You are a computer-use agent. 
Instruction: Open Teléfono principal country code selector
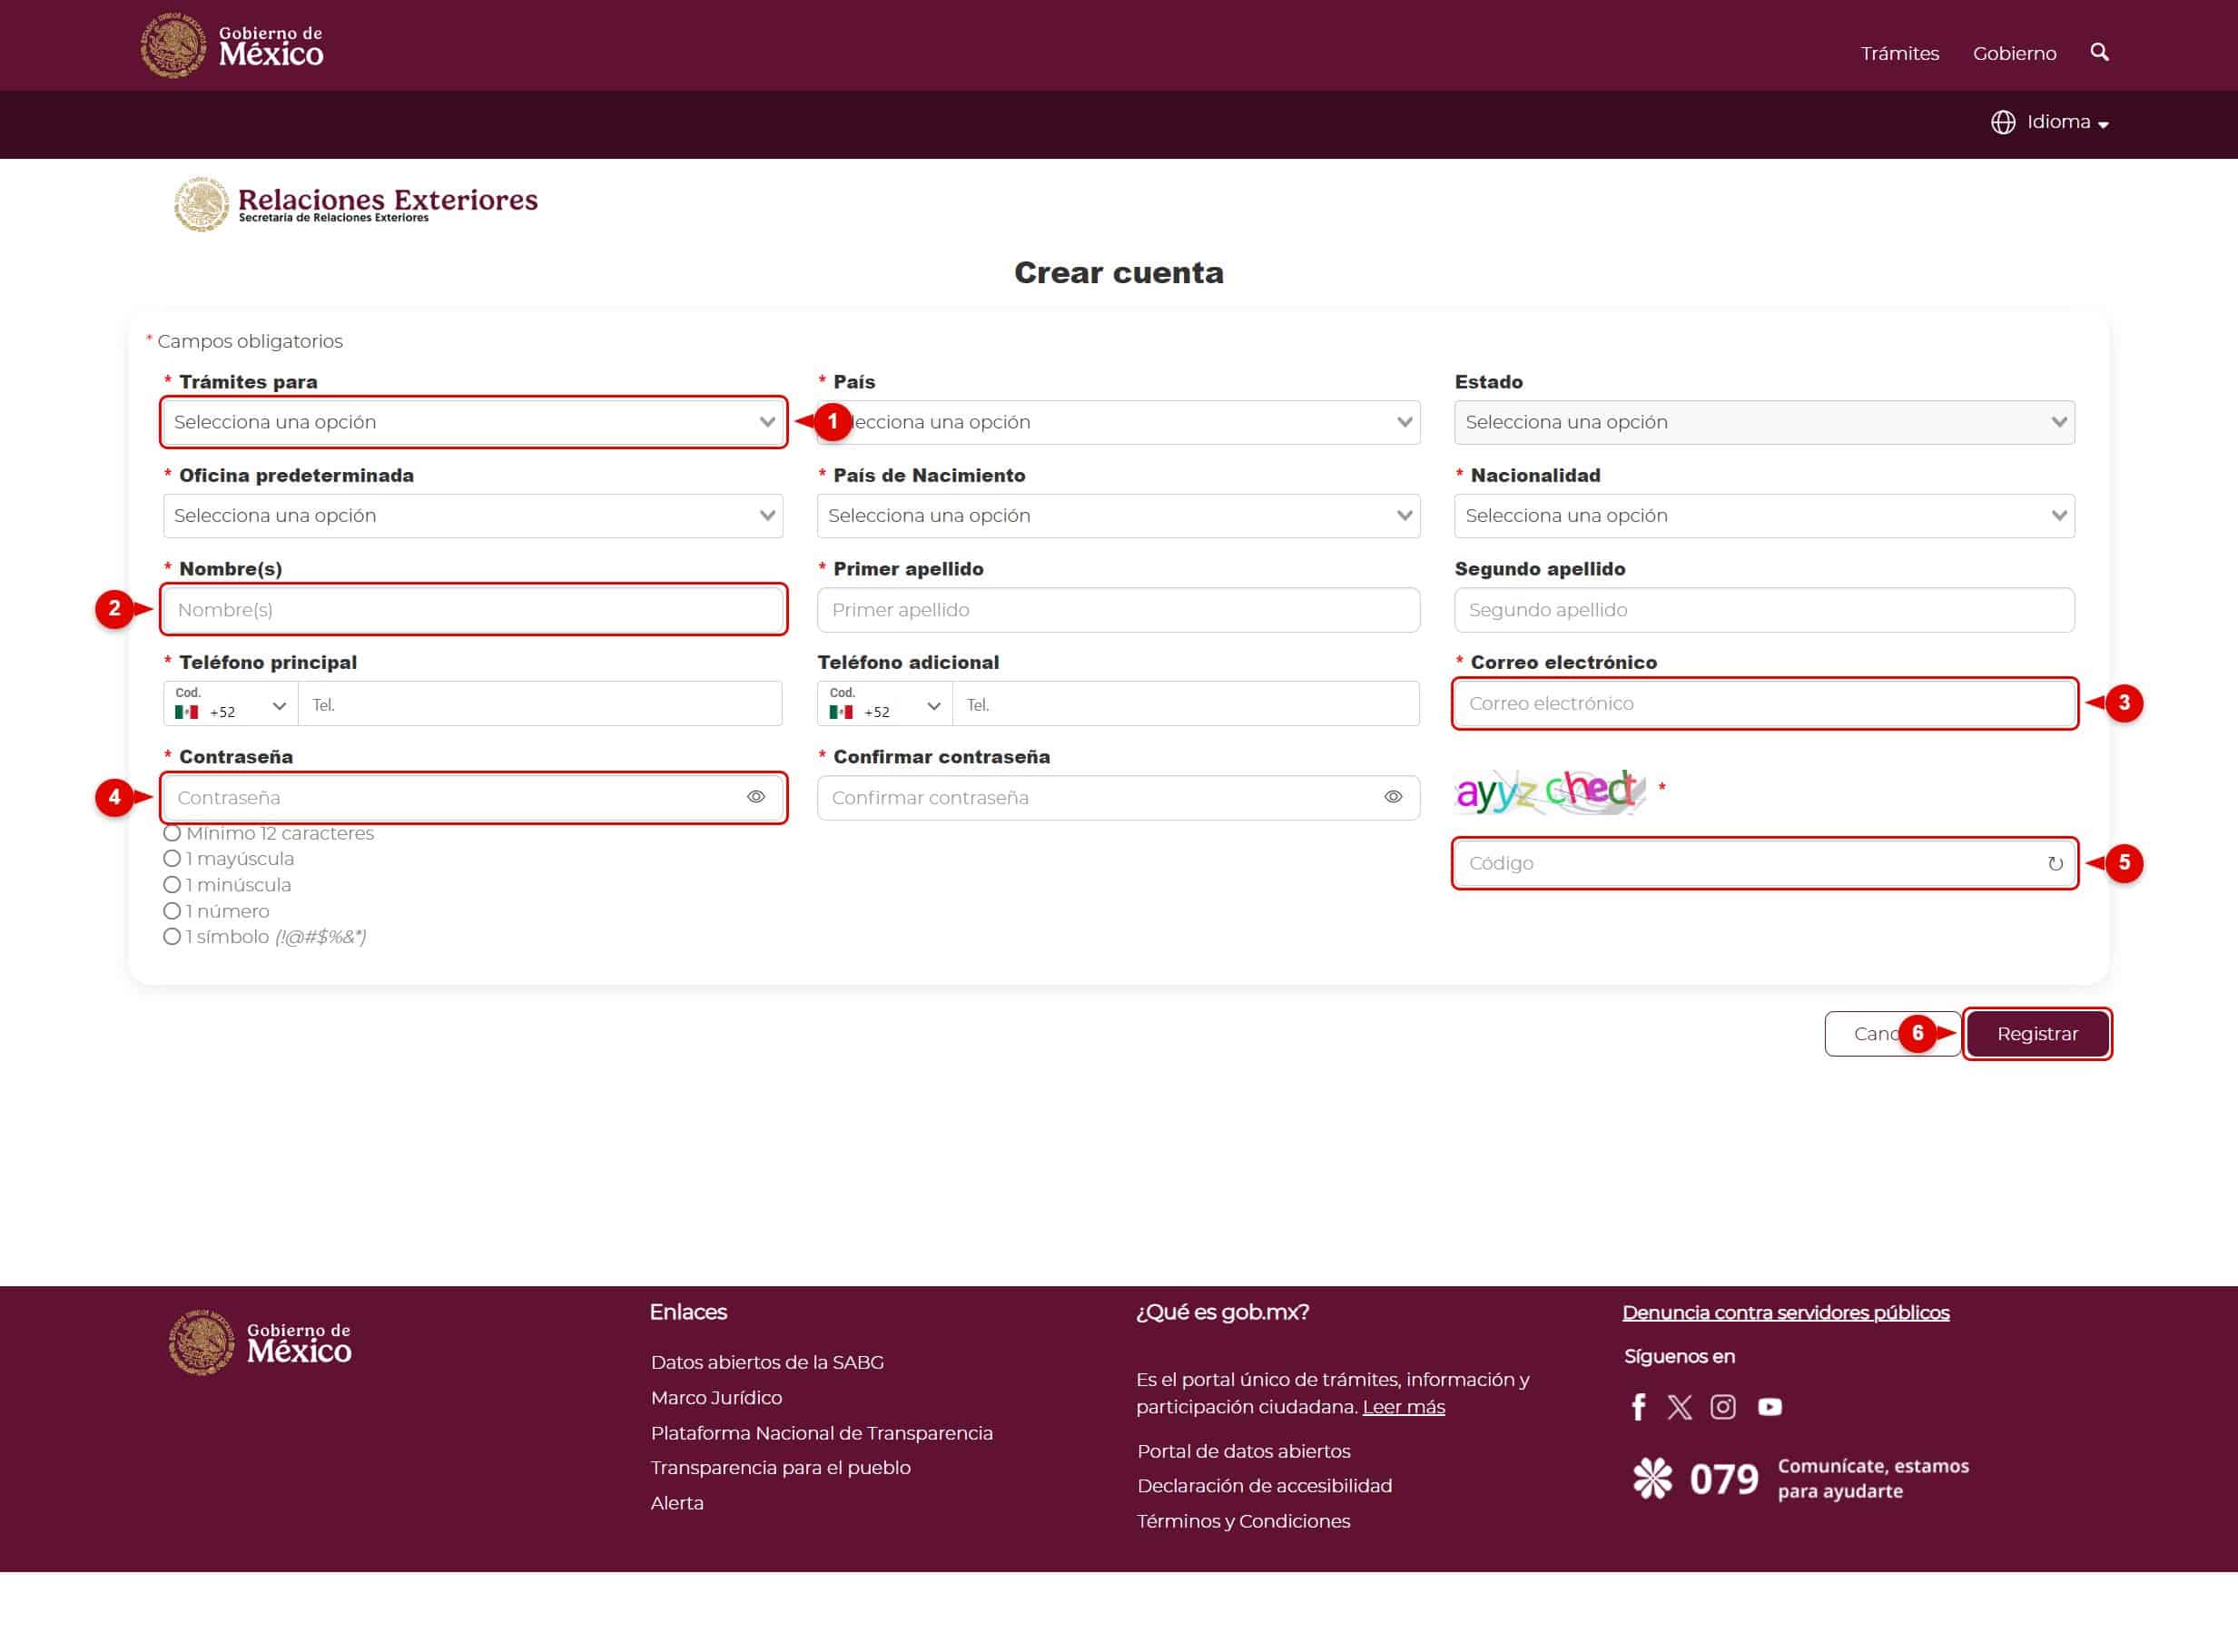tap(231, 704)
